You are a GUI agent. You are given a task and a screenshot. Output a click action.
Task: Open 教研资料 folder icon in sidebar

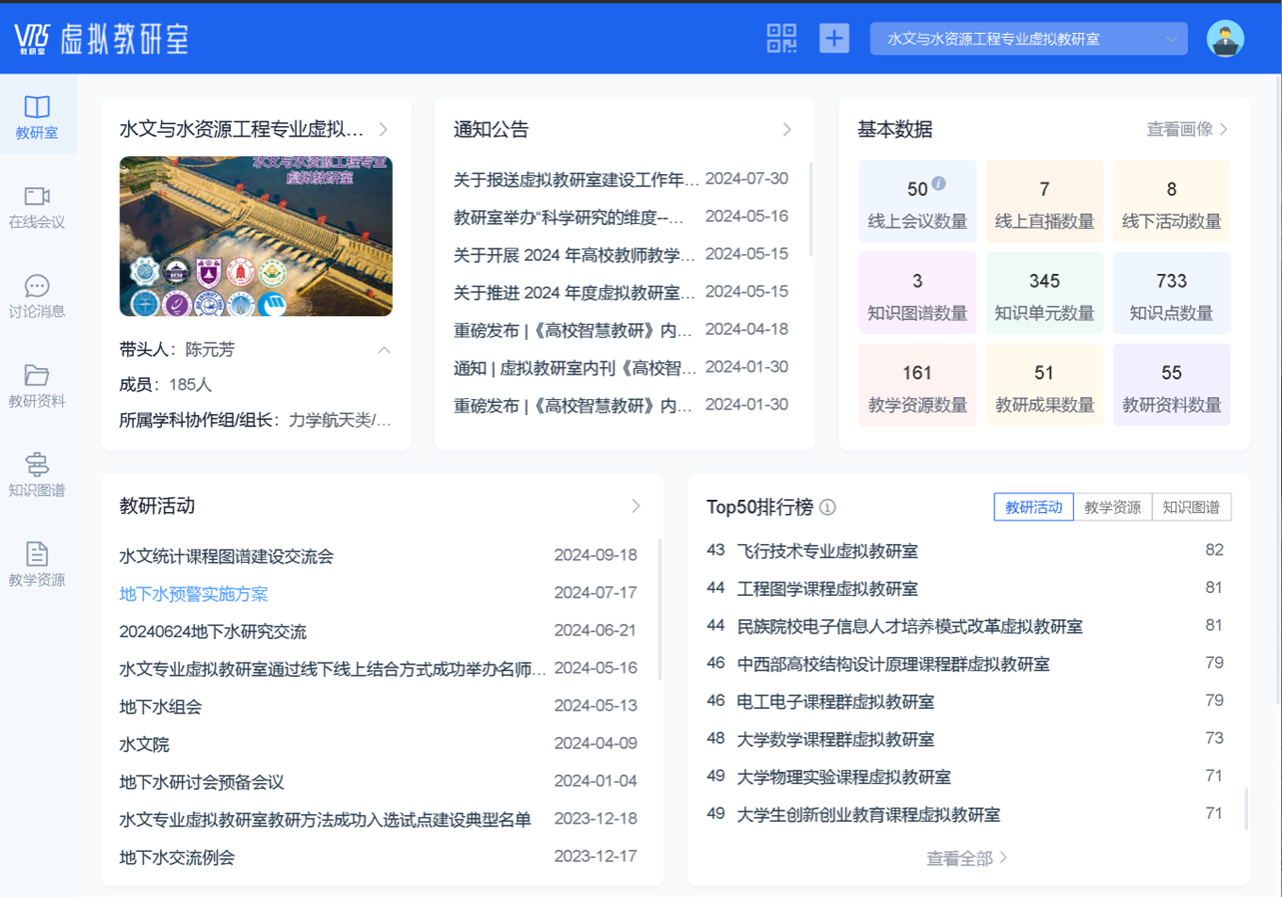click(x=37, y=375)
